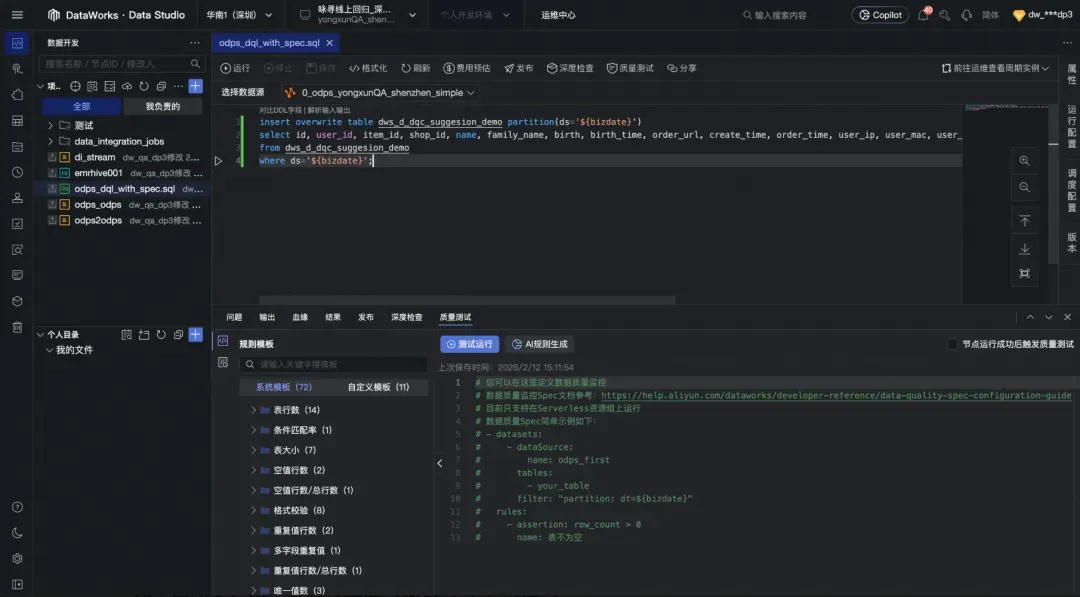Zoom in using editor magnifier plus icon

point(1024,160)
